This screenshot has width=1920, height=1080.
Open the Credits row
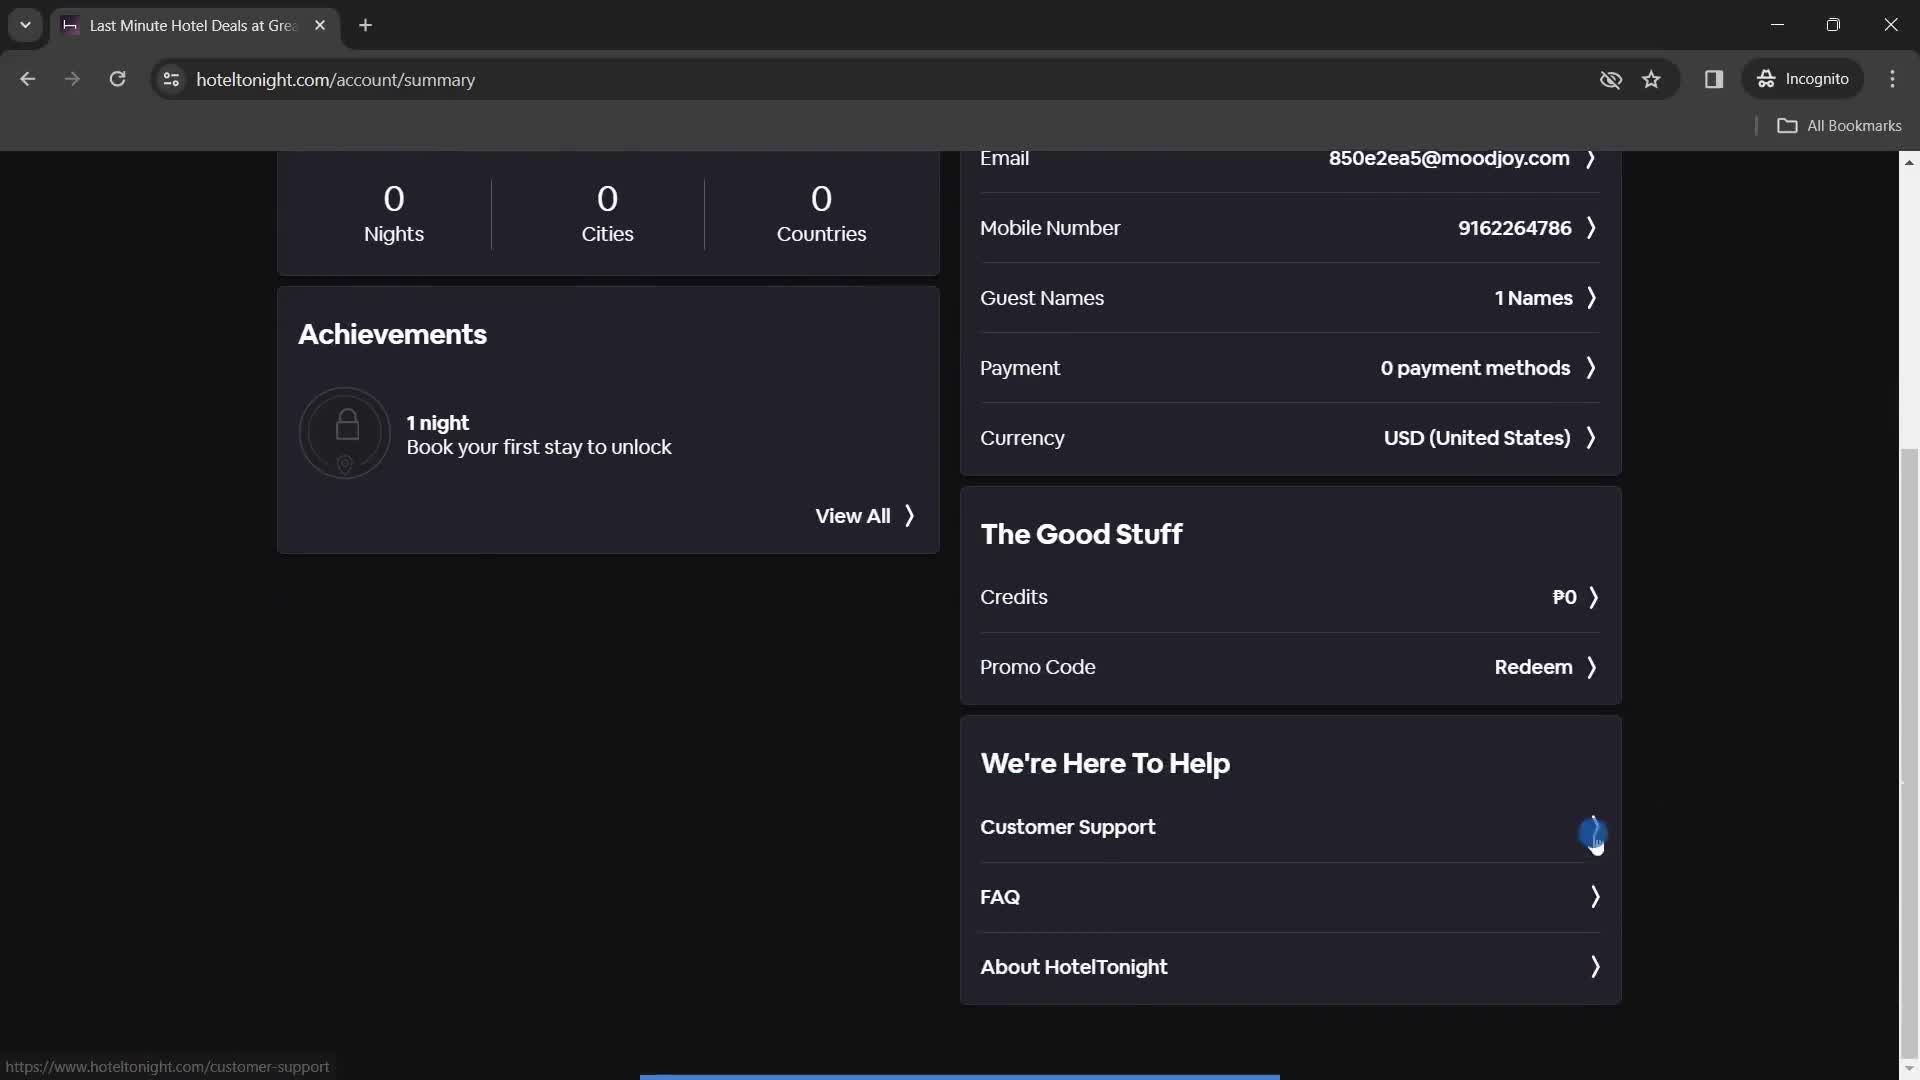1290,597
